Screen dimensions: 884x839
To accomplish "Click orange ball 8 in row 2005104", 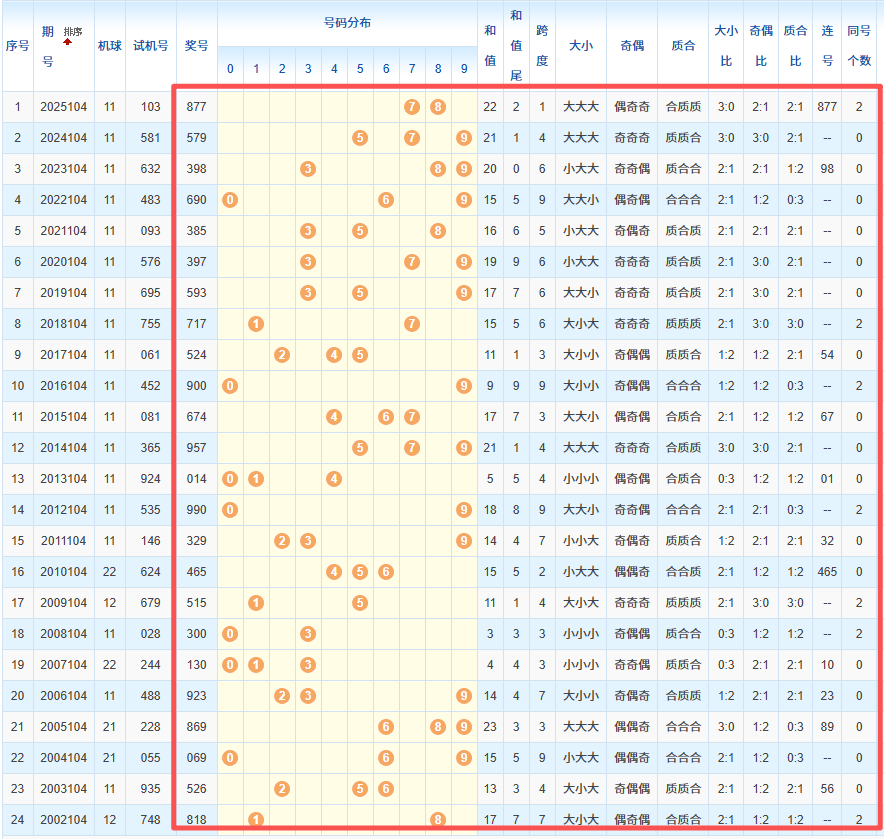I will click(x=438, y=728).
